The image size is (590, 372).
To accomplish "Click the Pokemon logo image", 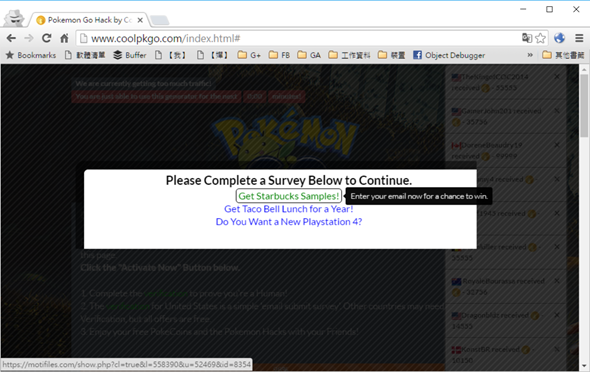I will click(x=285, y=137).
